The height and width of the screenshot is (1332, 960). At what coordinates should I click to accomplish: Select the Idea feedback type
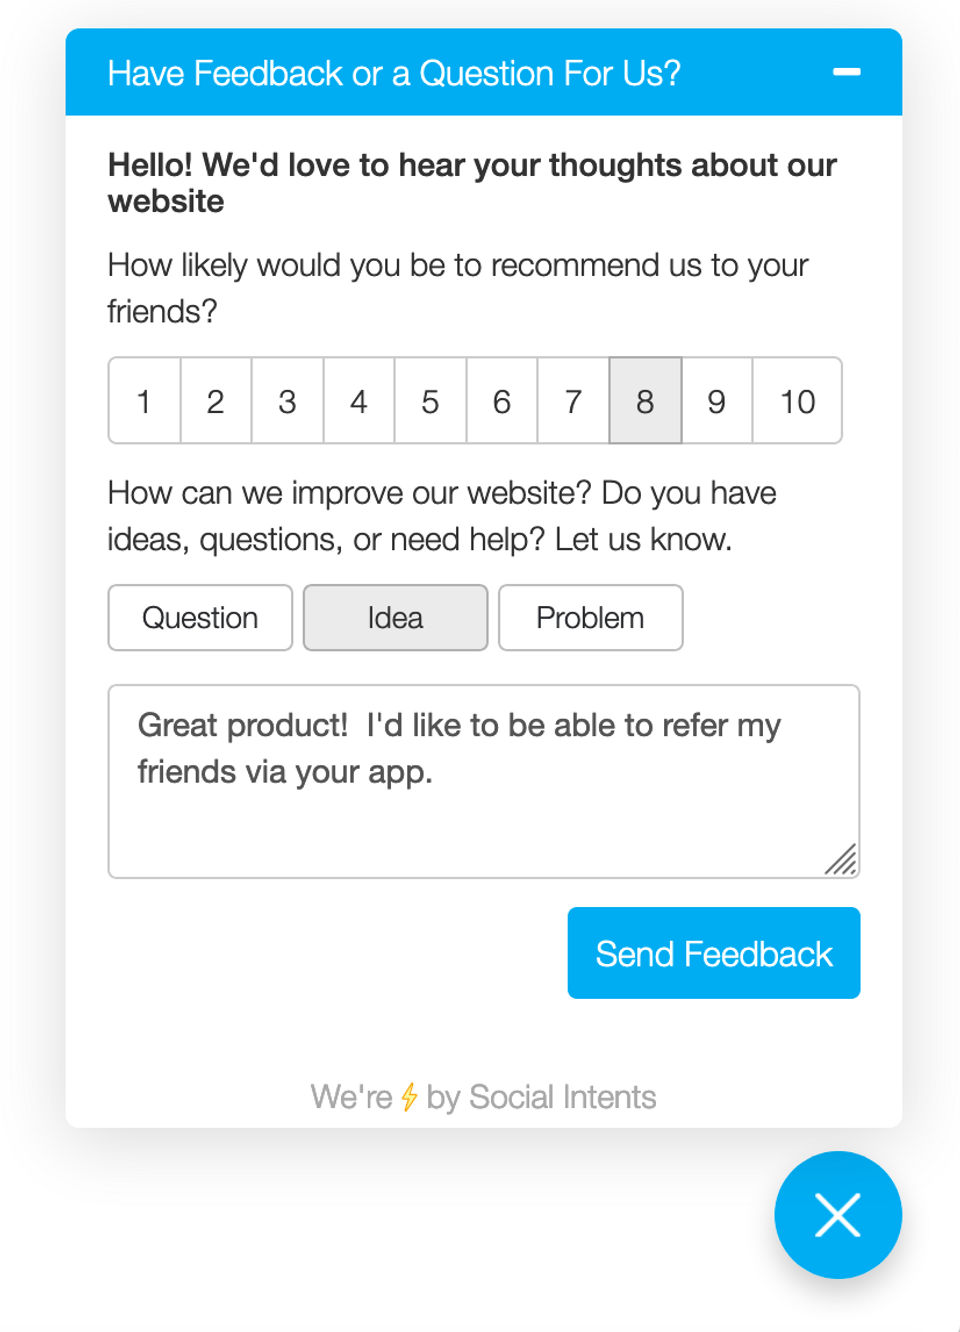pos(396,618)
